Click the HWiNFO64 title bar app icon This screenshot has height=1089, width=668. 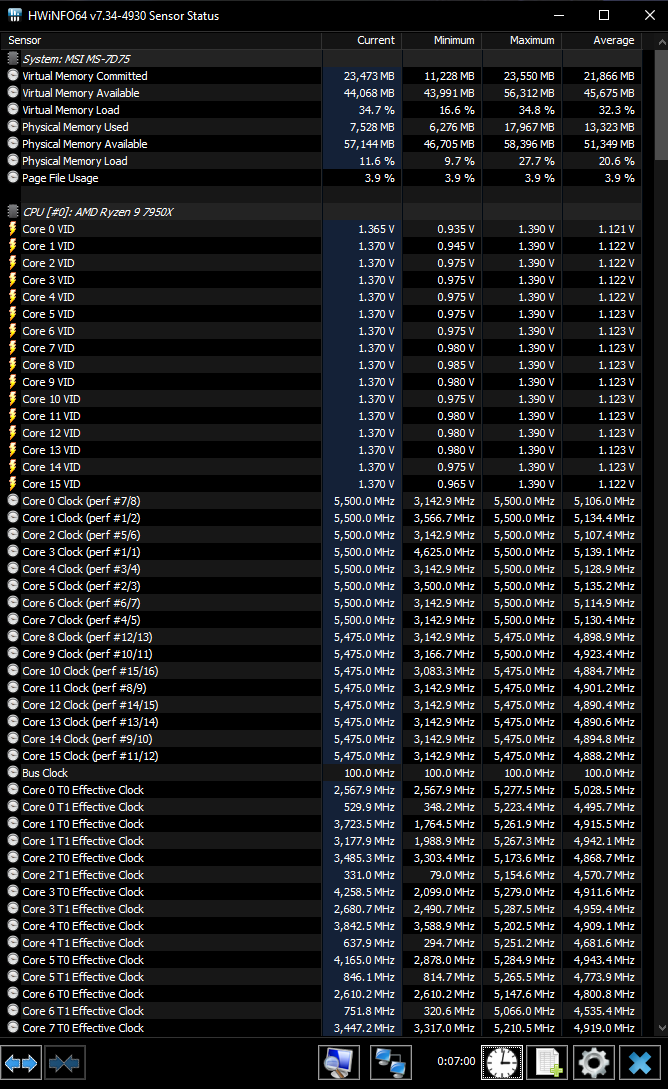(x=15, y=15)
